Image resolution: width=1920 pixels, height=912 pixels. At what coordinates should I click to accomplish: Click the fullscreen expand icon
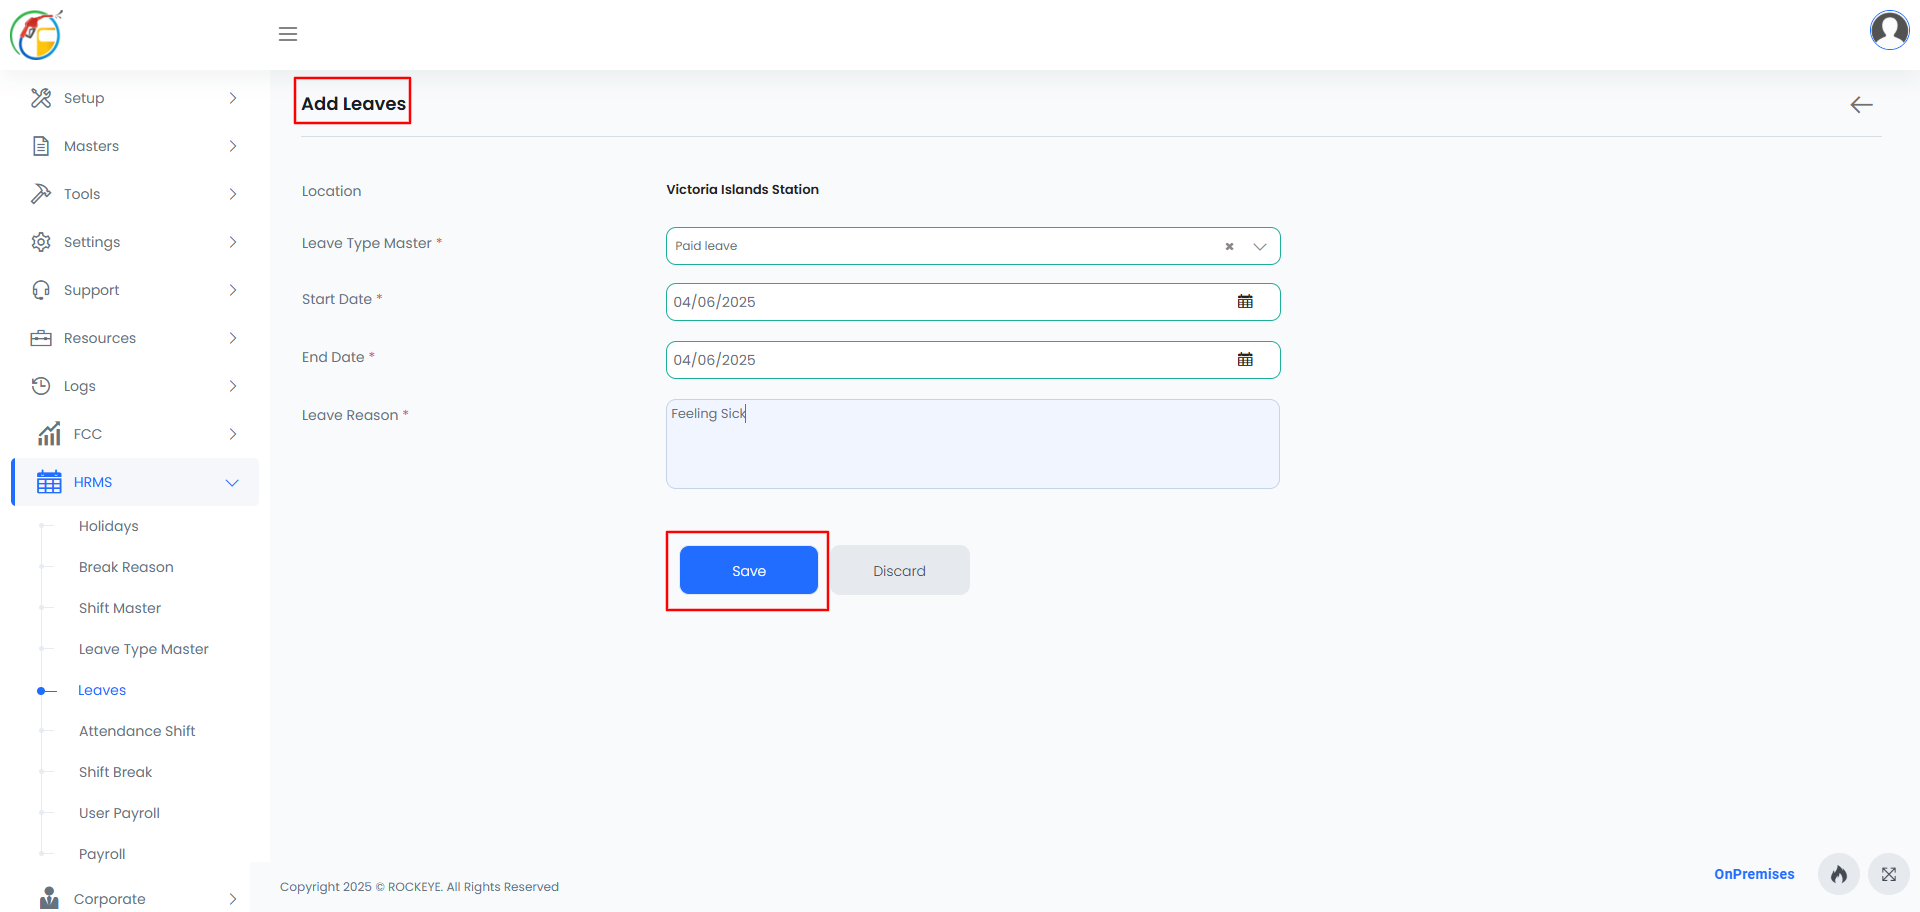click(x=1889, y=874)
